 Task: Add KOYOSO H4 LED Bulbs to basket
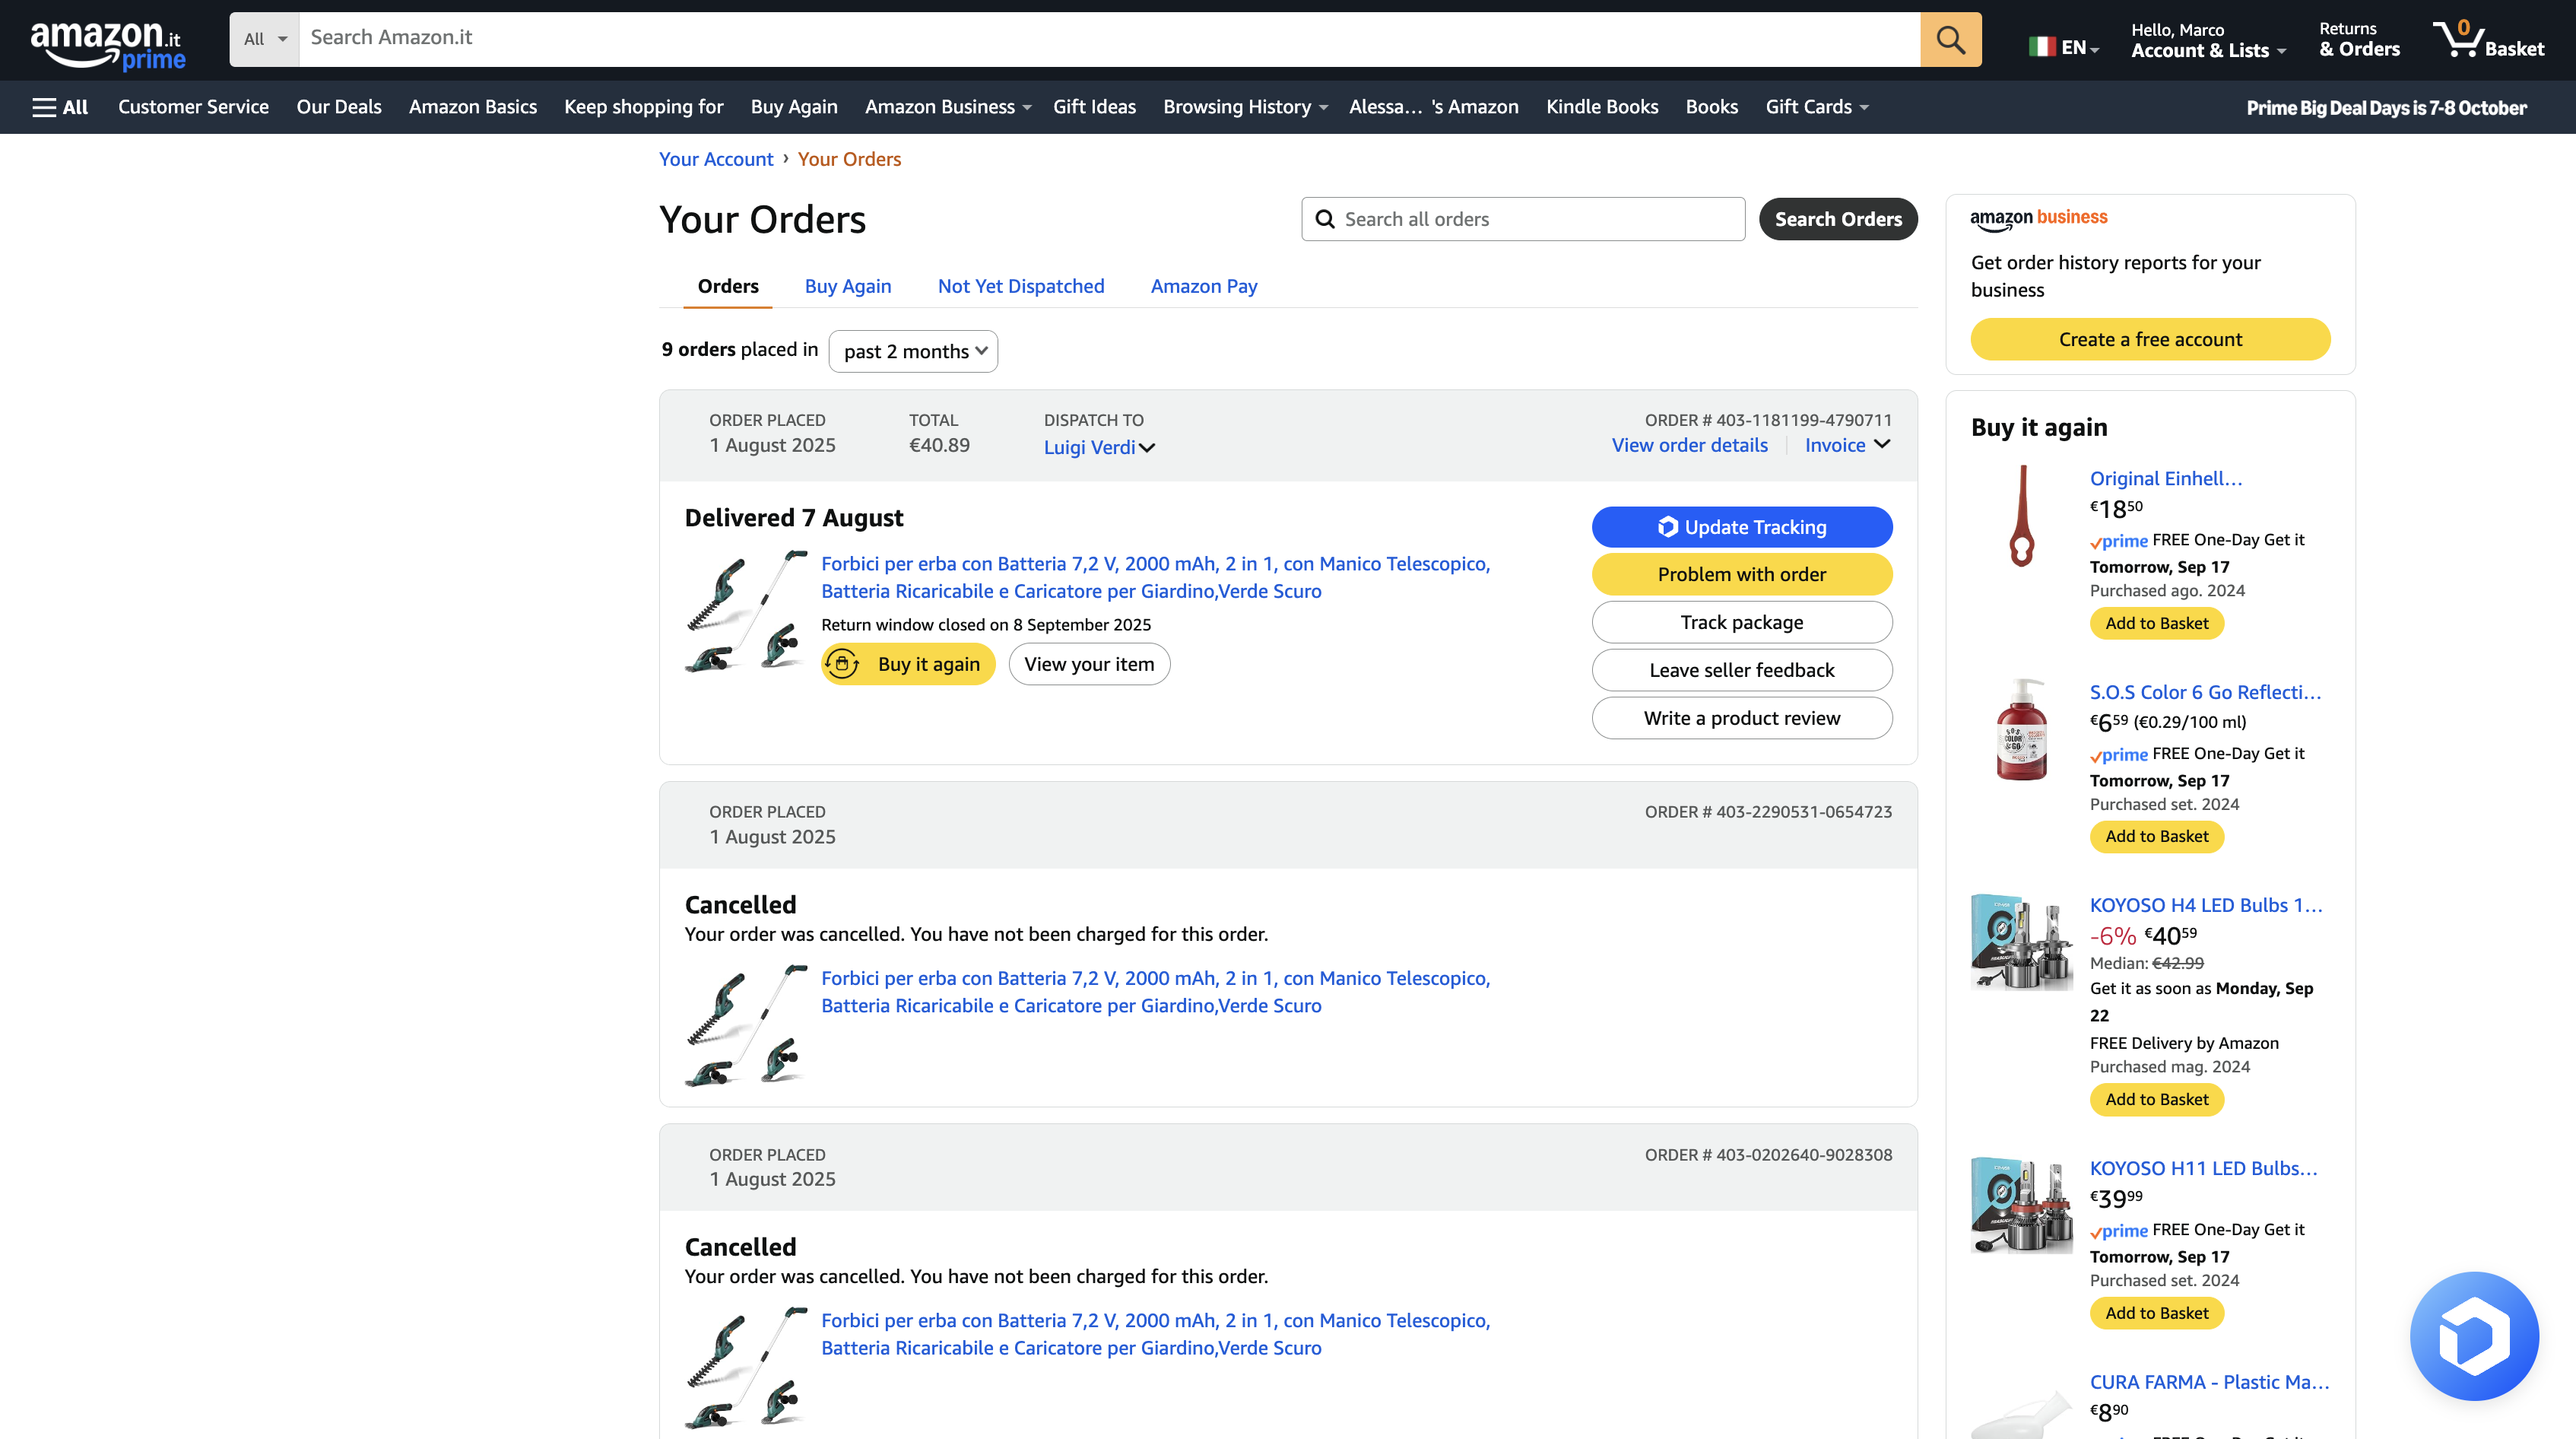pos(2157,1099)
